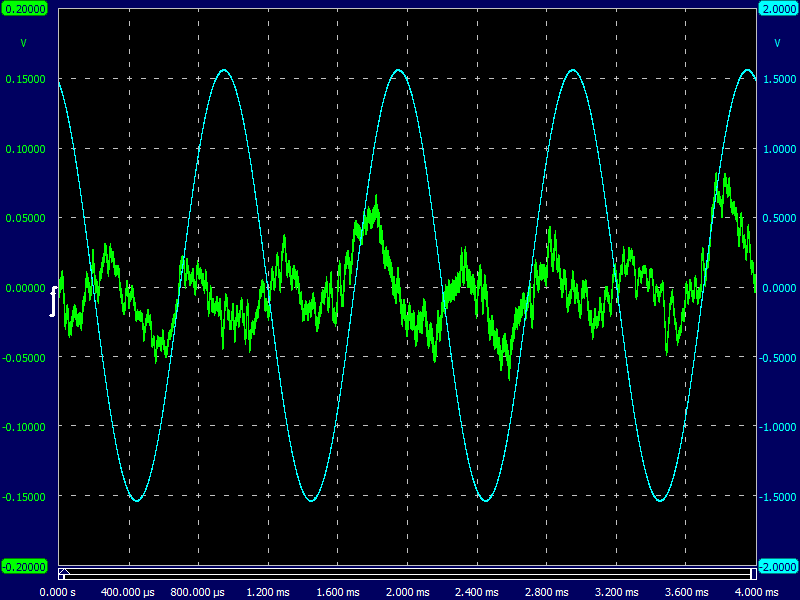Click the cyan -0.5000 axis value

[x=778, y=358]
